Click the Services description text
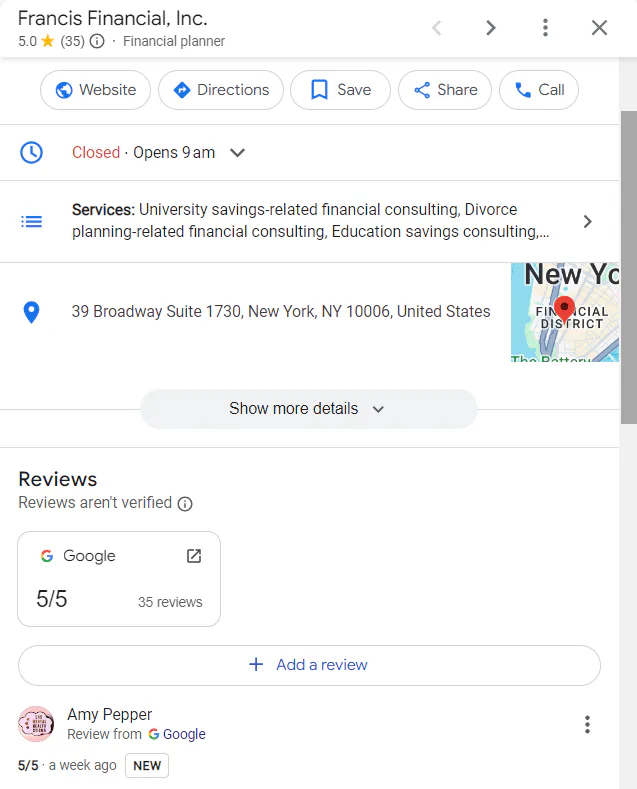This screenshot has height=789, width=637. (x=310, y=220)
